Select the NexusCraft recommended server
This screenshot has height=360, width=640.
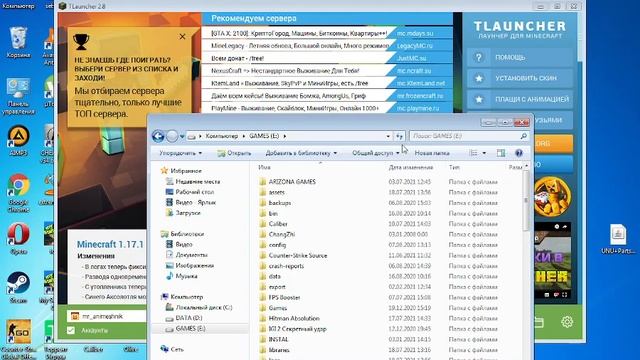point(327,71)
